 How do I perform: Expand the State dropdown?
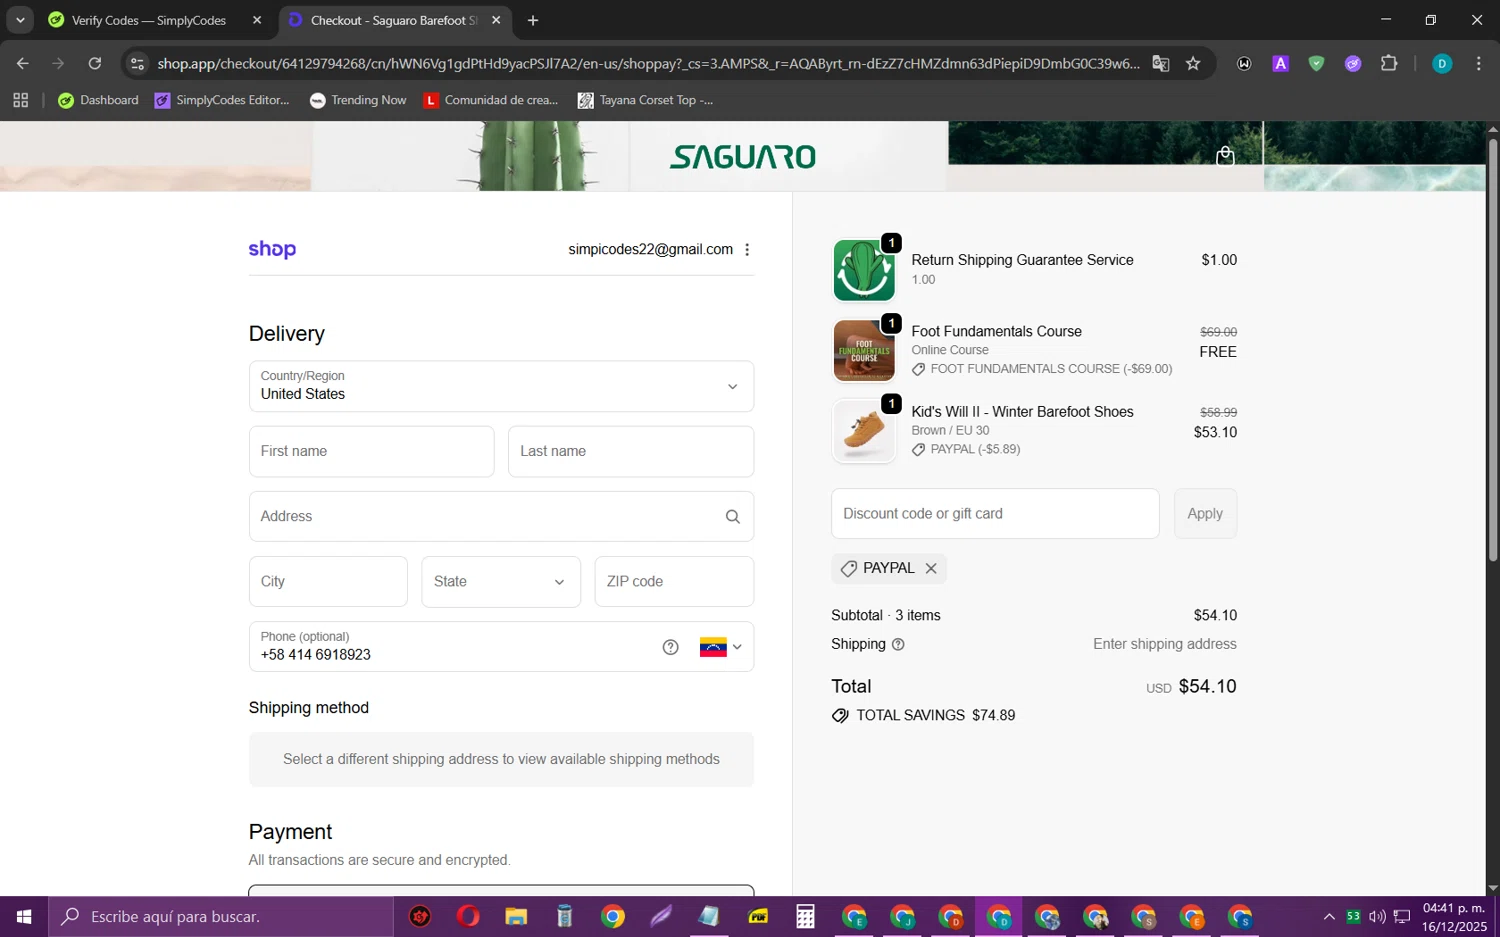[x=501, y=582]
